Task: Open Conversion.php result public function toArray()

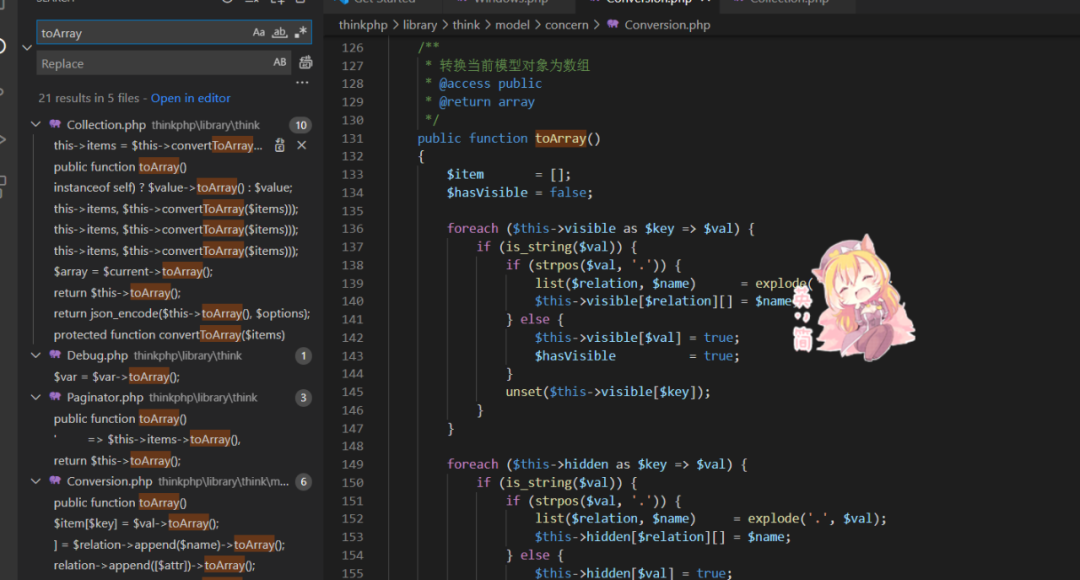Action: point(120,503)
